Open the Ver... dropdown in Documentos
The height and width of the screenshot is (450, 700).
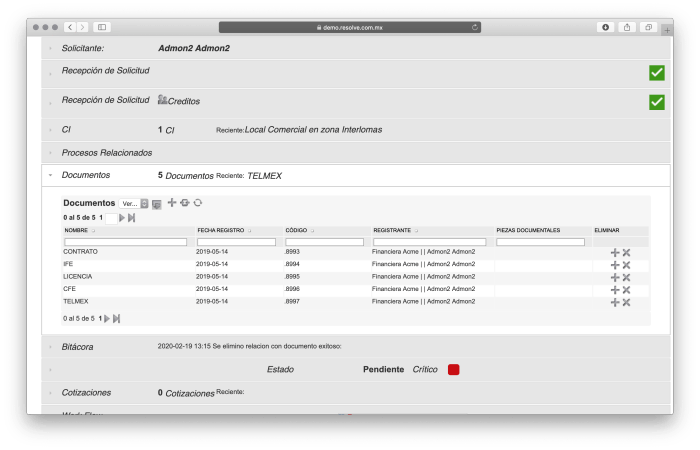coord(134,204)
